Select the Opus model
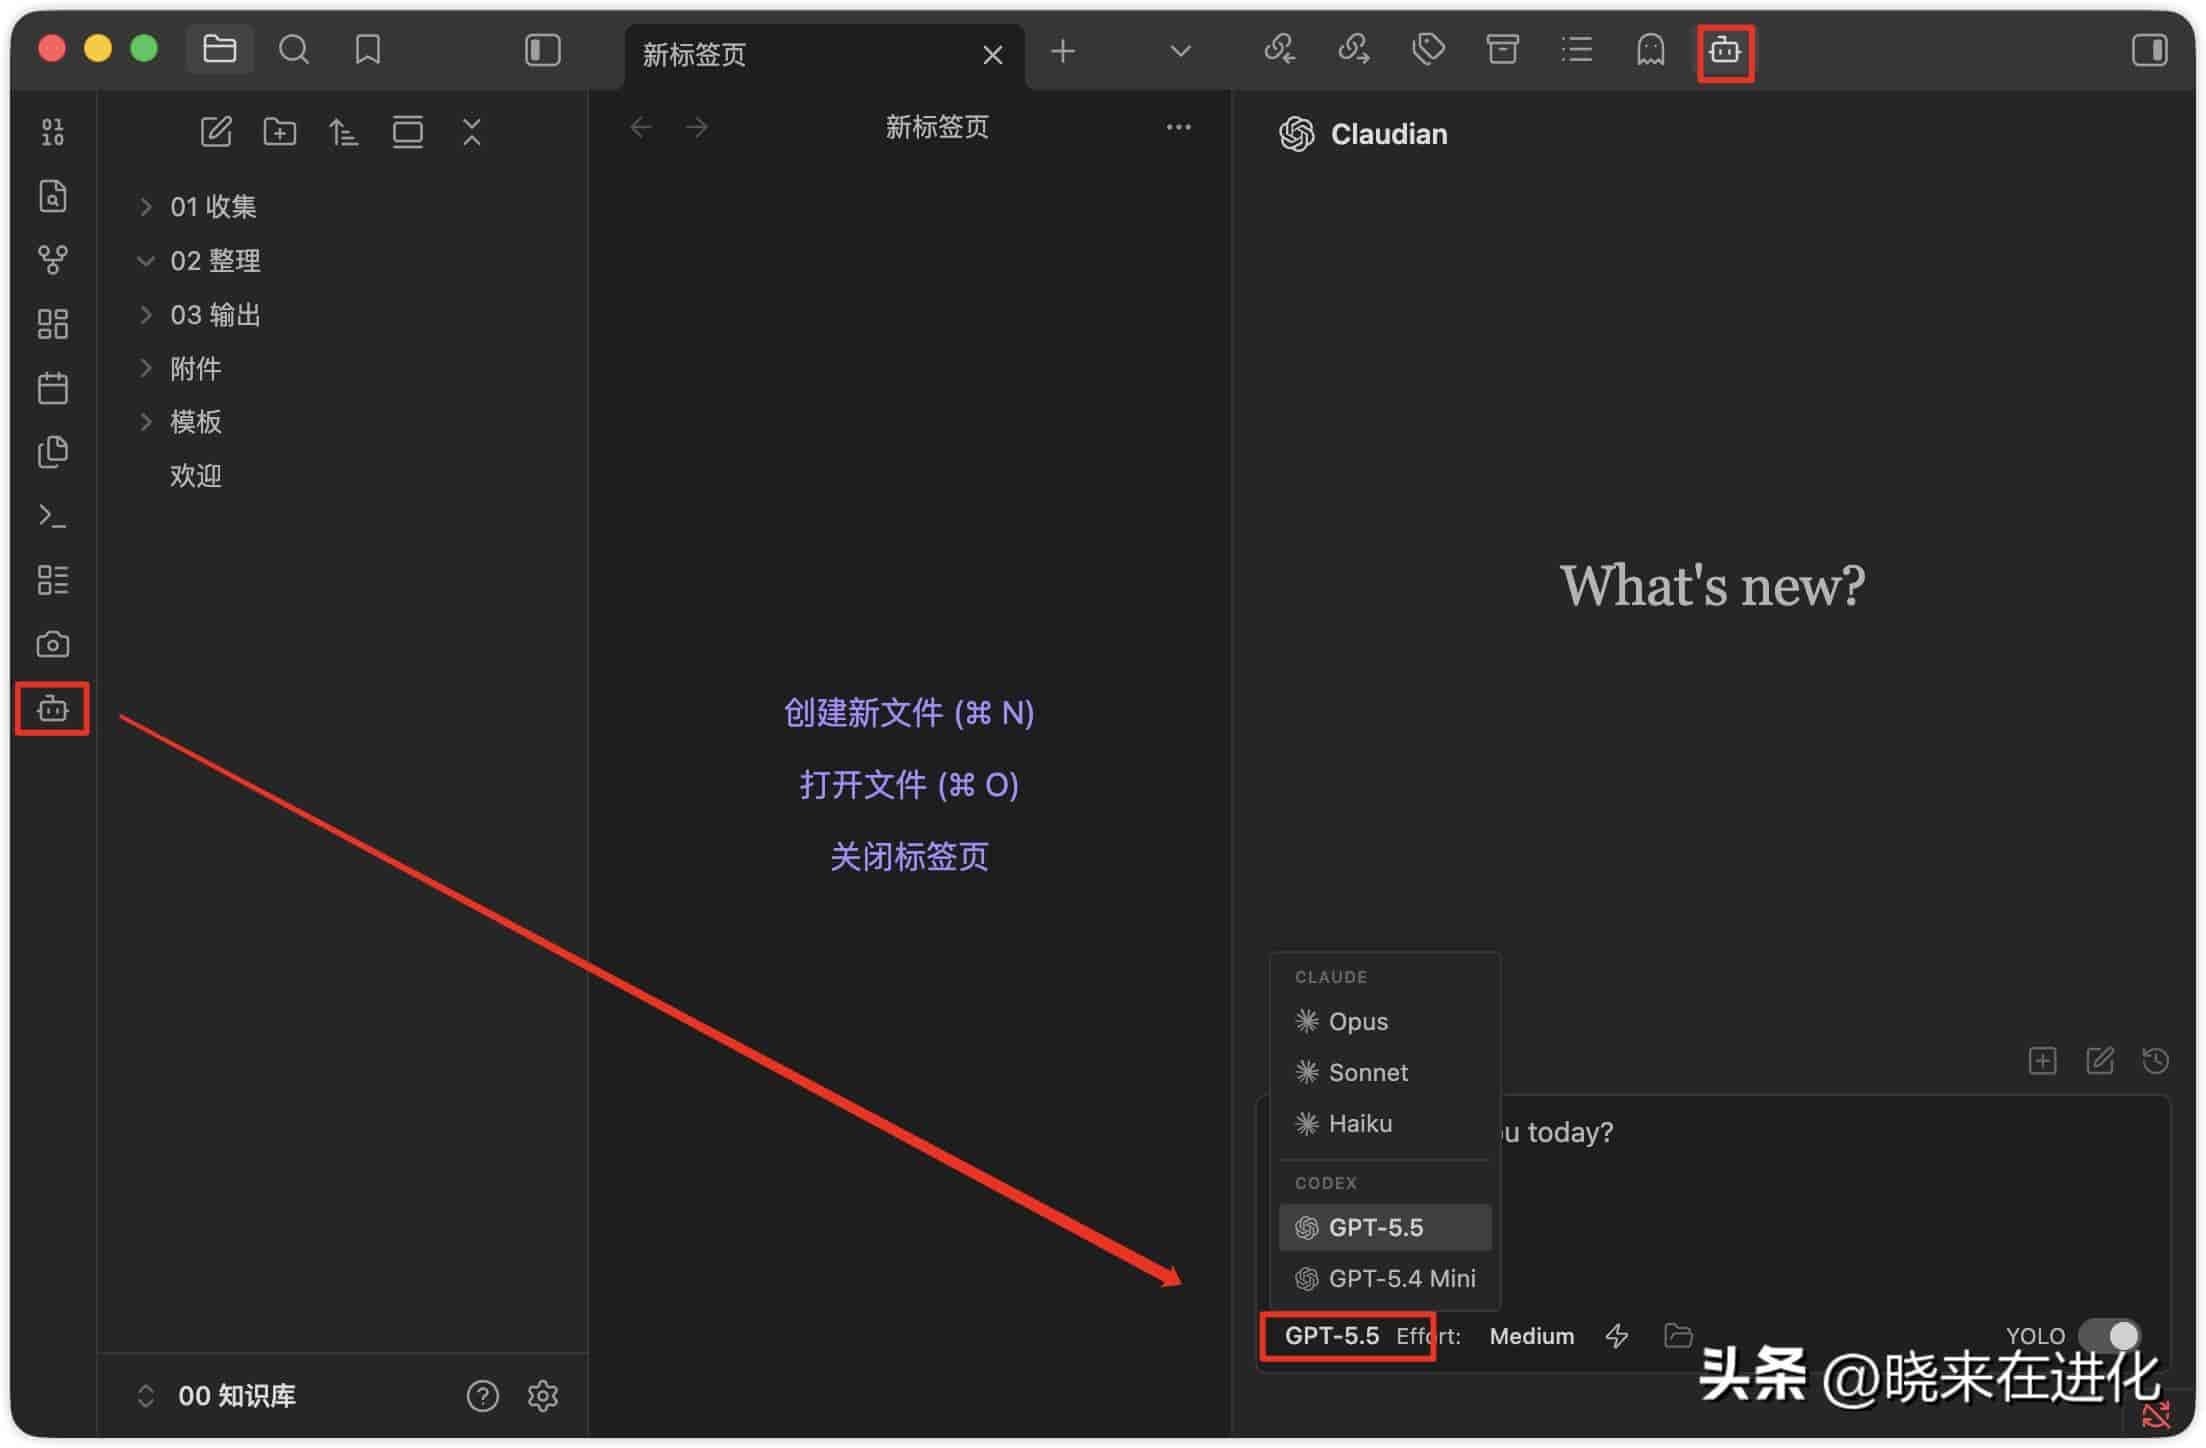The image size is (2206, 1448). click(x=1385, y=1021)
